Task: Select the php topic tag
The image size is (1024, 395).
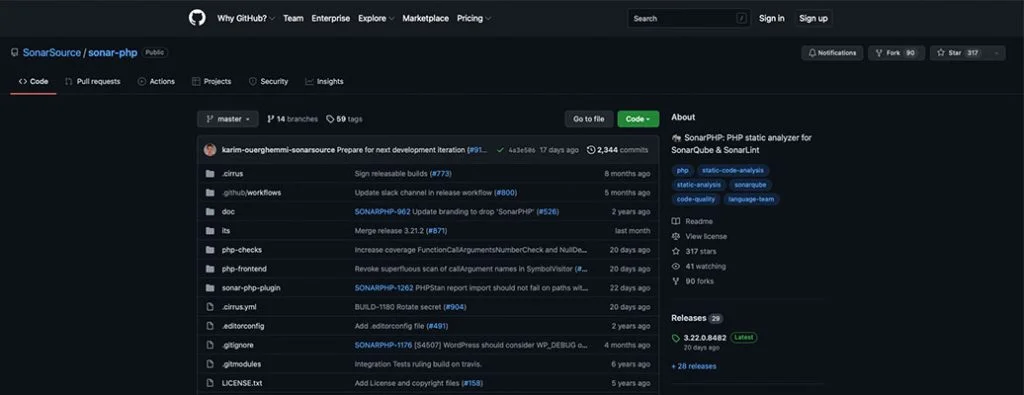Action: pyautogui.click(x=682, y=170)
